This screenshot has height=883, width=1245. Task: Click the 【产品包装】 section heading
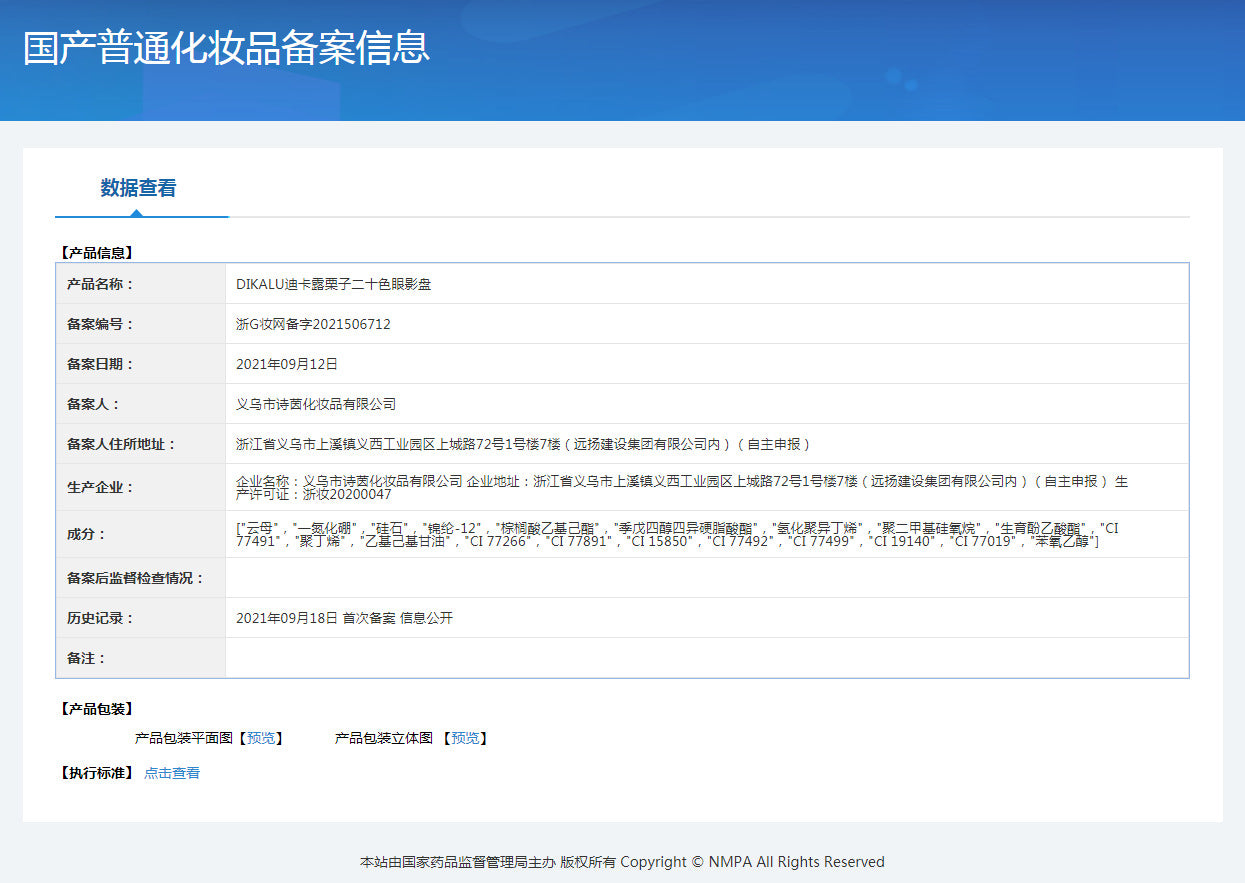pos(97,709)
